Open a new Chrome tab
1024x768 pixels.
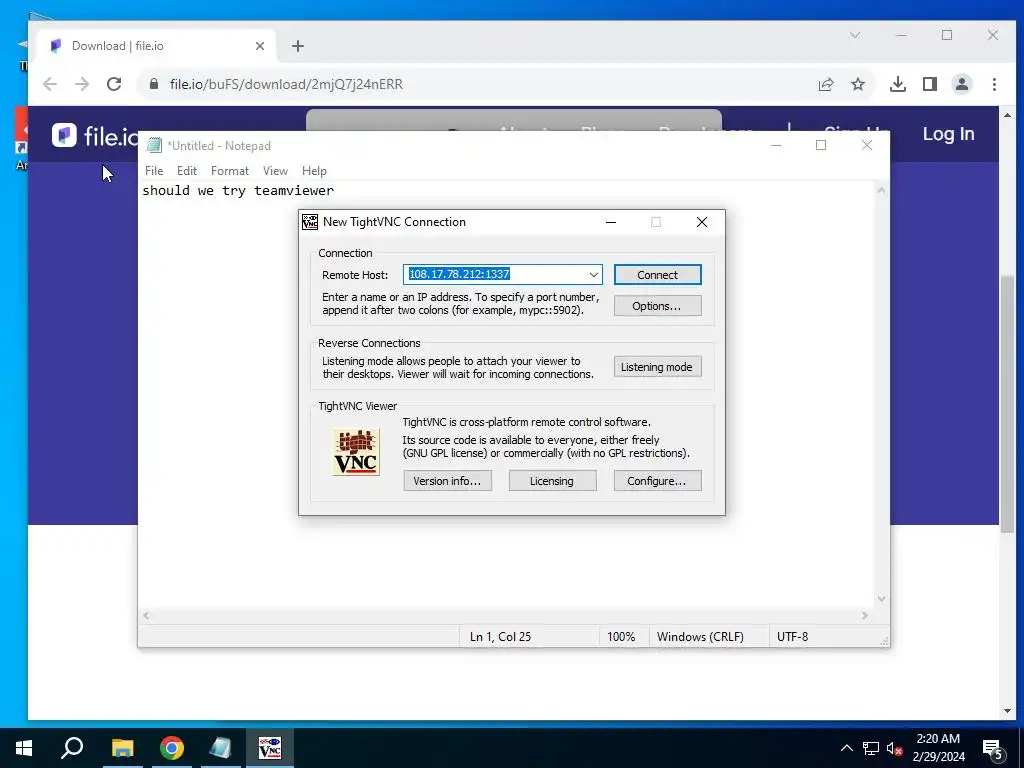coord(298,46)
